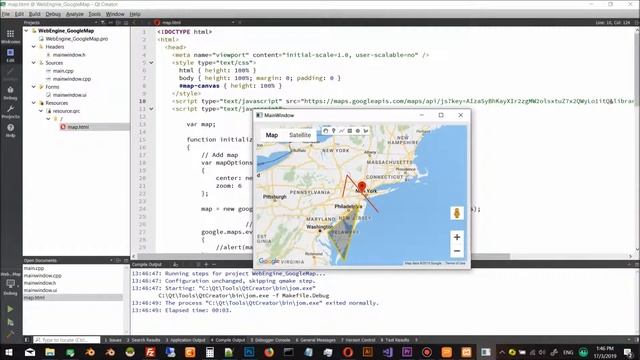640x360 pixels.
Task: Select rectangle drawing tool on map
Action: [x=350, y=131]
